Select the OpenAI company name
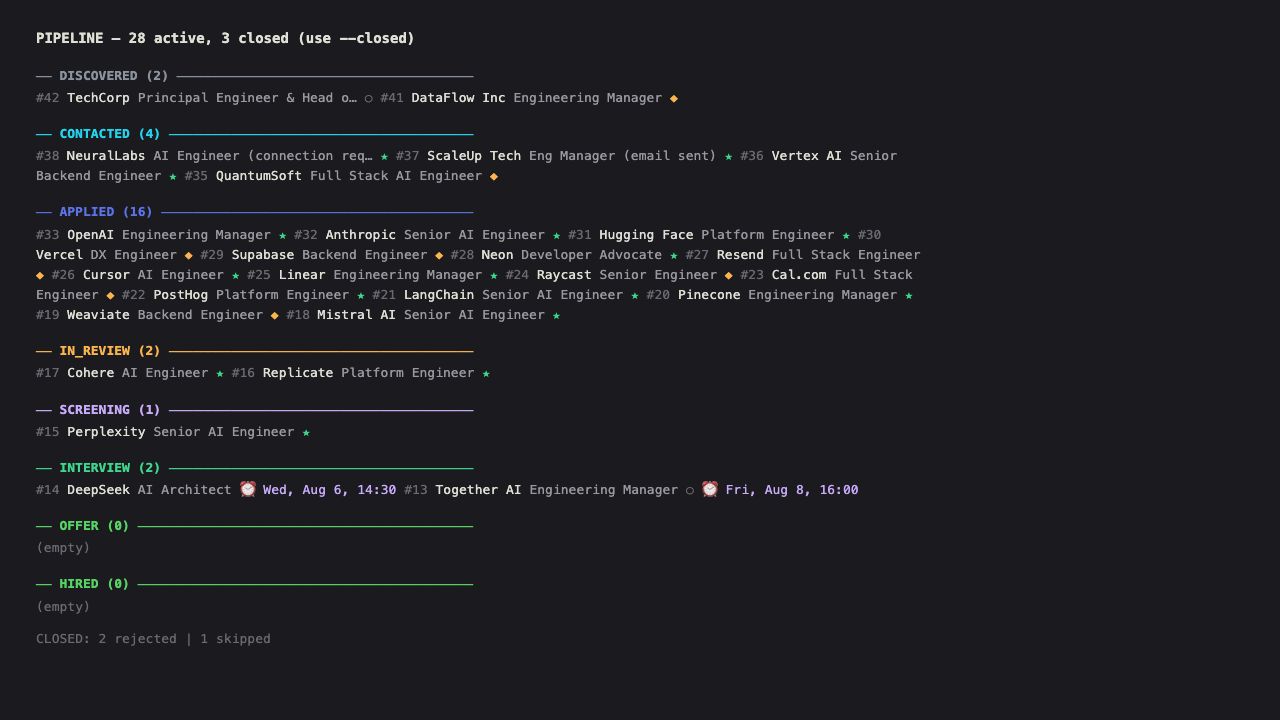Image resolution: width=1280 pixels, height=720 pixels. click(x=91, y=235)
